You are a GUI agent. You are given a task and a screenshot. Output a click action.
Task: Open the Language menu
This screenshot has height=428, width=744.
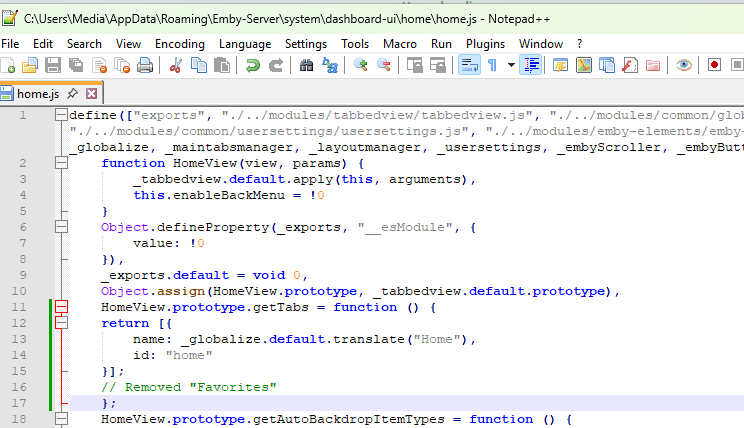coord(245,44)
